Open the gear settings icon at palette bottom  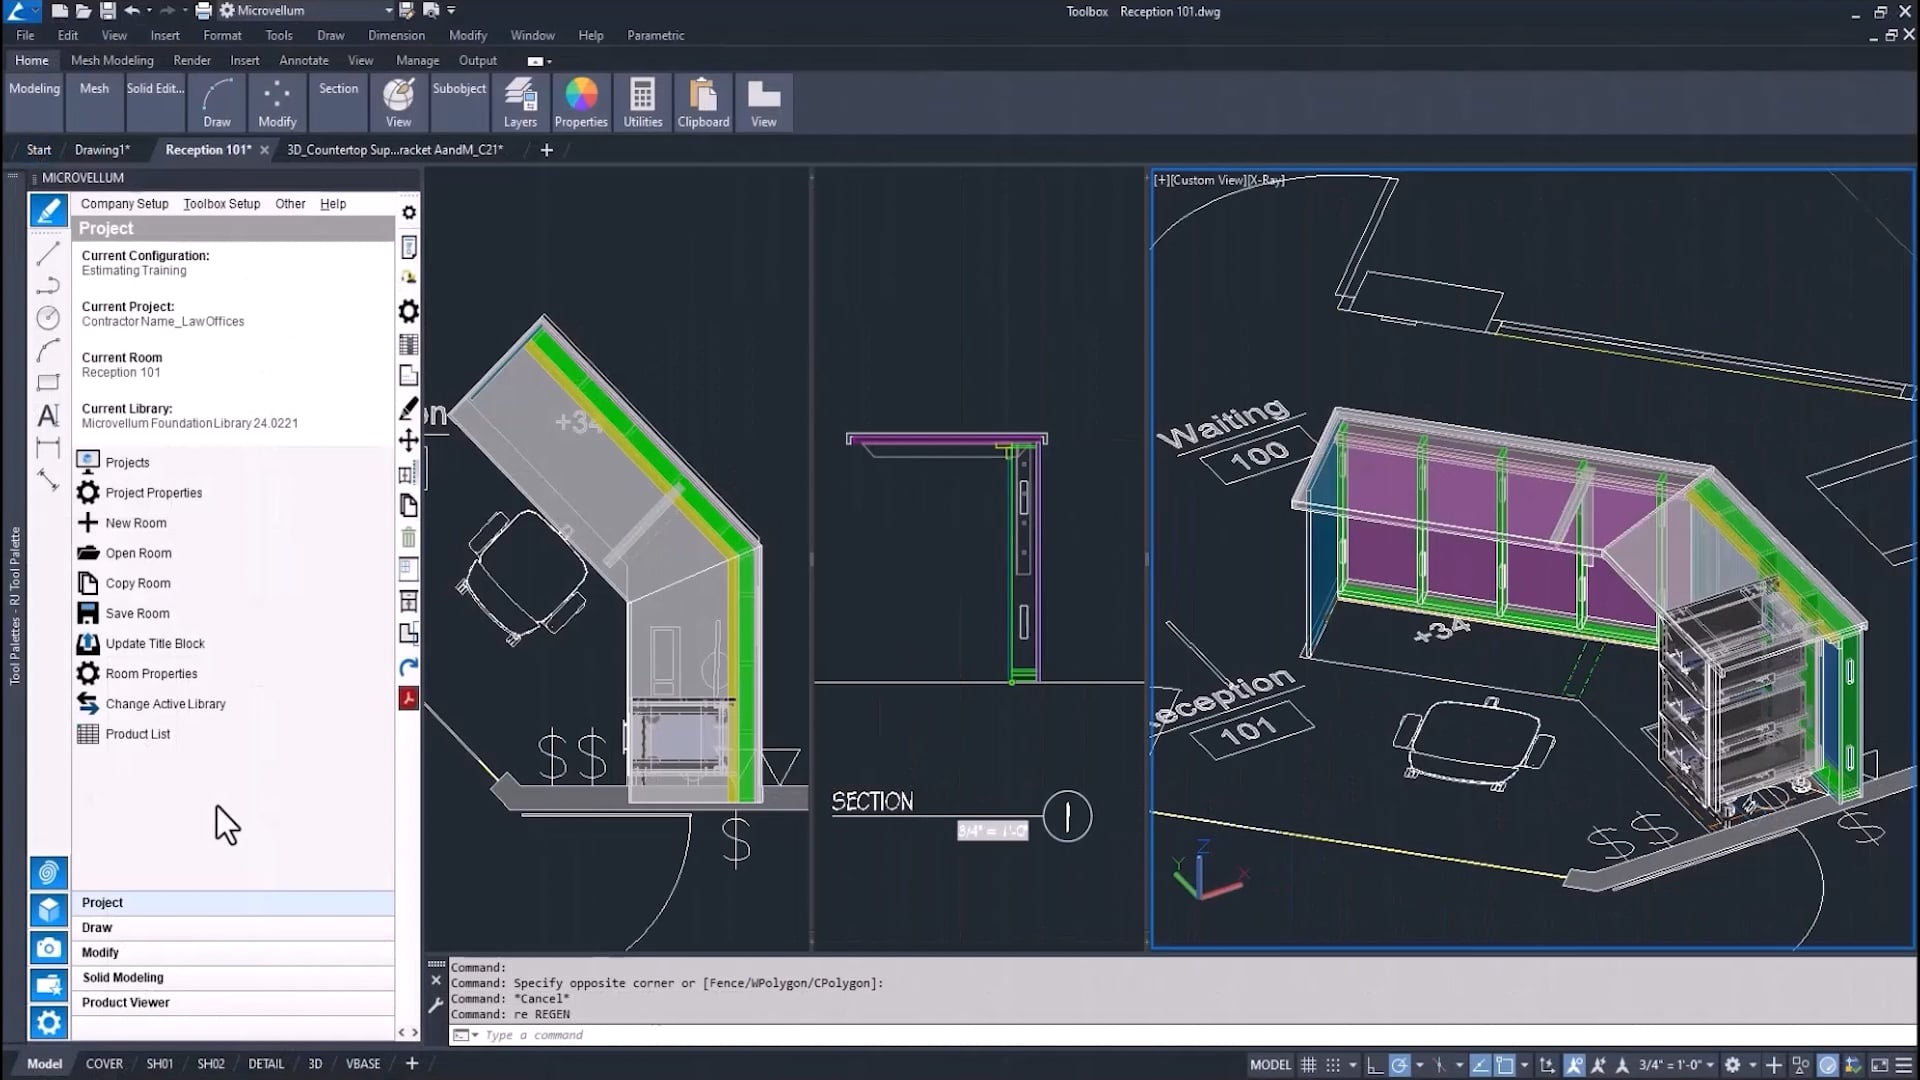[x=48, y=1023]
